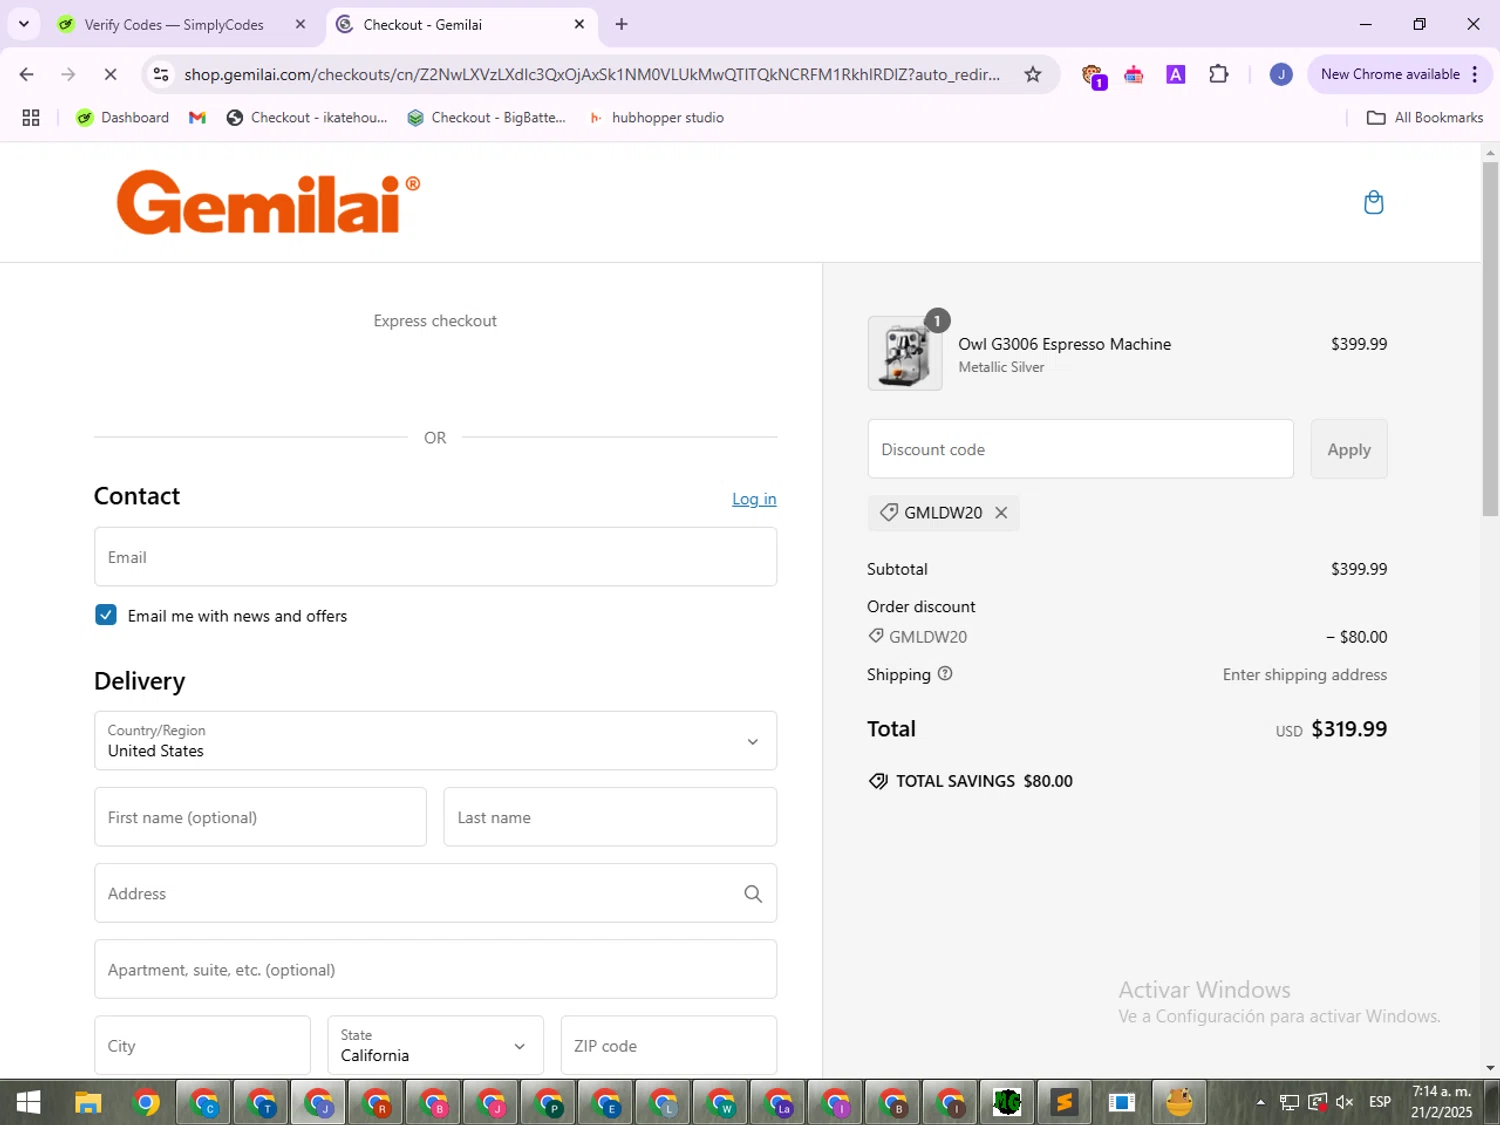Image resolution: width=1500 pixels, height=1125 pixels.
Task: Open the shopping bag cart icon
Action: [x=1374, y=202]
